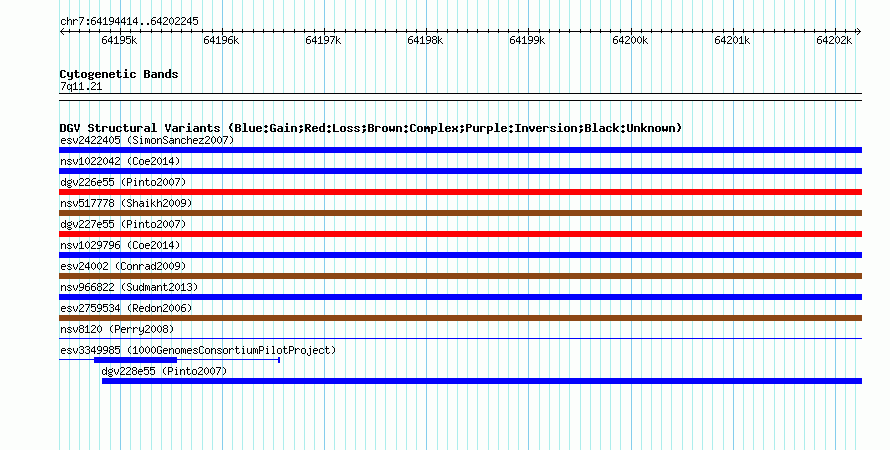Click the 64200k ruler mark

pyautogui.click(x=630, y=40)
